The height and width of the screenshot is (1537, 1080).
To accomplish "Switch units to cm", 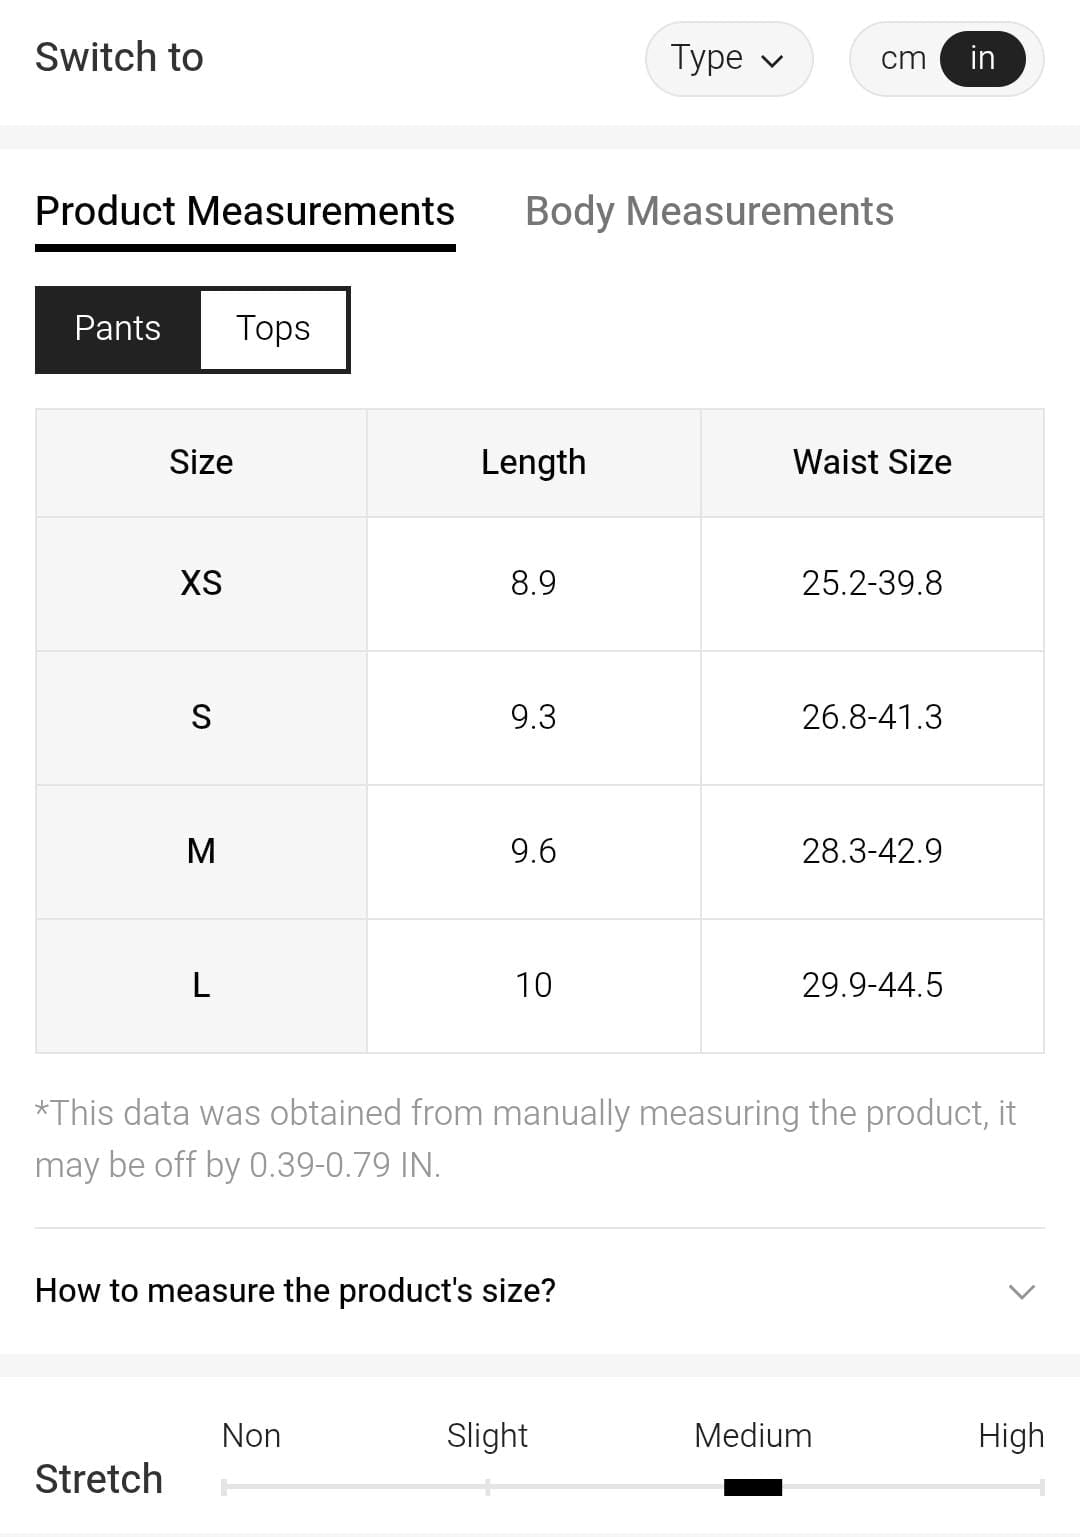I will (902, 59).
